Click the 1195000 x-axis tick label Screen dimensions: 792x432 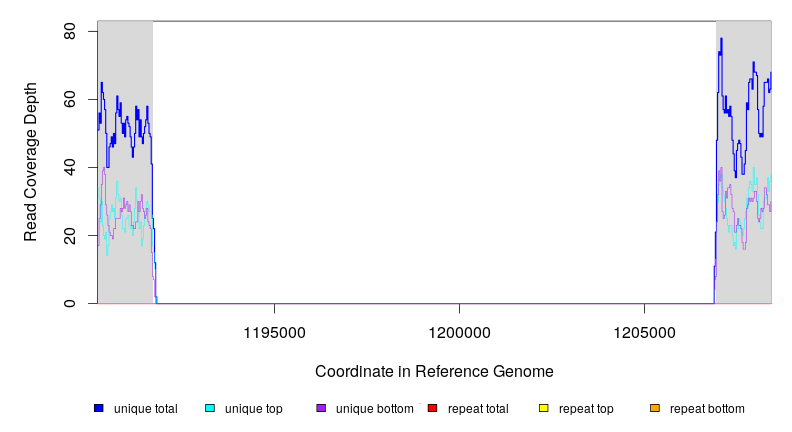275,332
